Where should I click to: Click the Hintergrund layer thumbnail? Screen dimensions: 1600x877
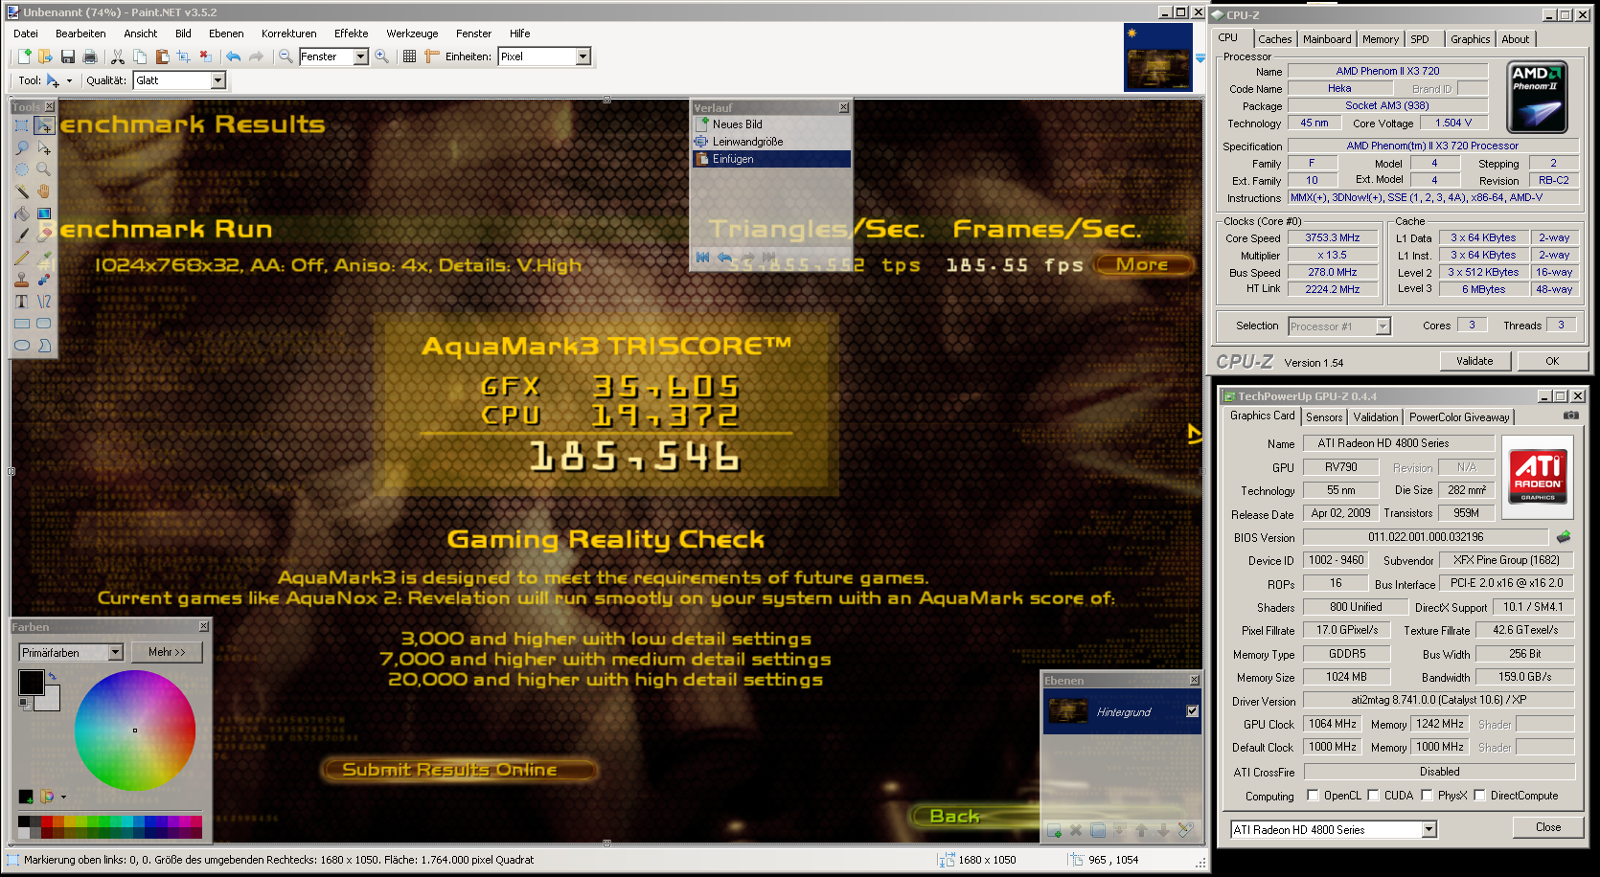click(x=1068, y=712)
